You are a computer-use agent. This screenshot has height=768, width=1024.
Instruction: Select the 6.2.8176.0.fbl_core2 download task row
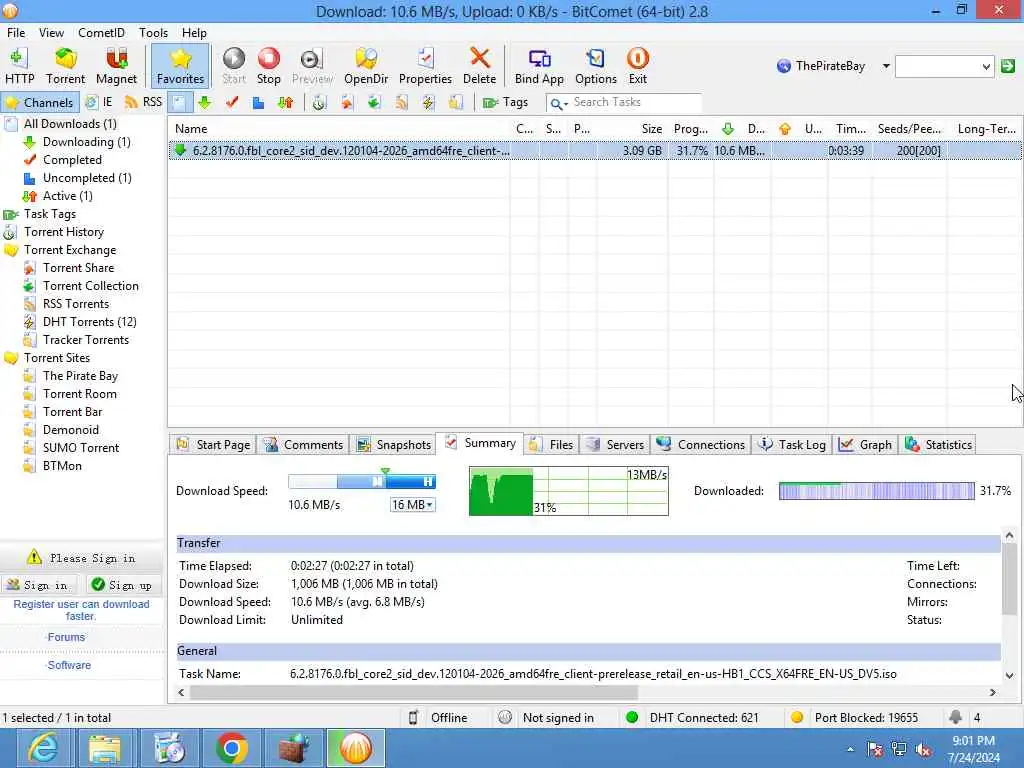click(x=595, y=151)
